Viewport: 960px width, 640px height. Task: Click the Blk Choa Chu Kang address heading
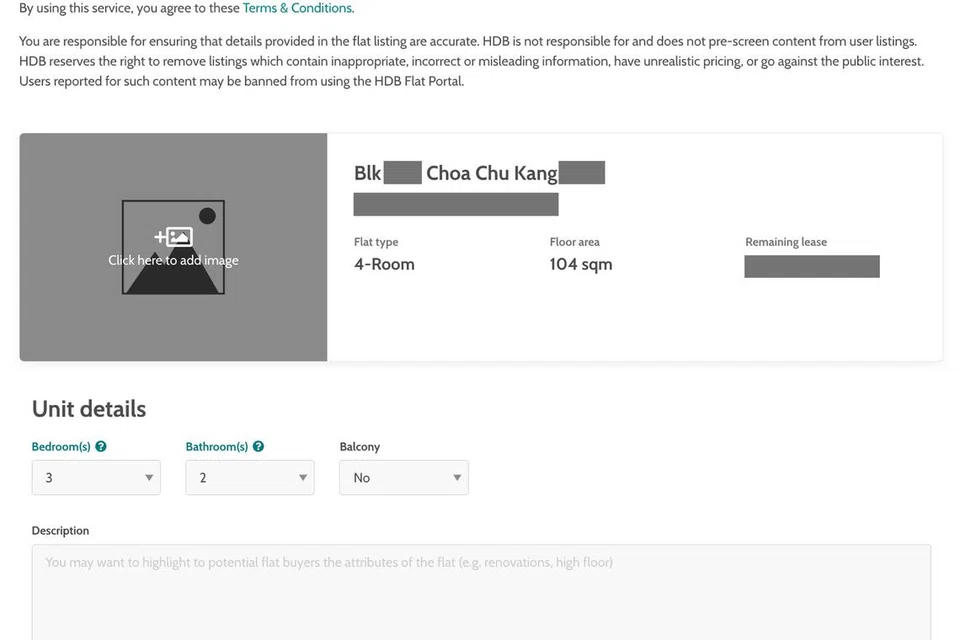(x=479, y=173)
